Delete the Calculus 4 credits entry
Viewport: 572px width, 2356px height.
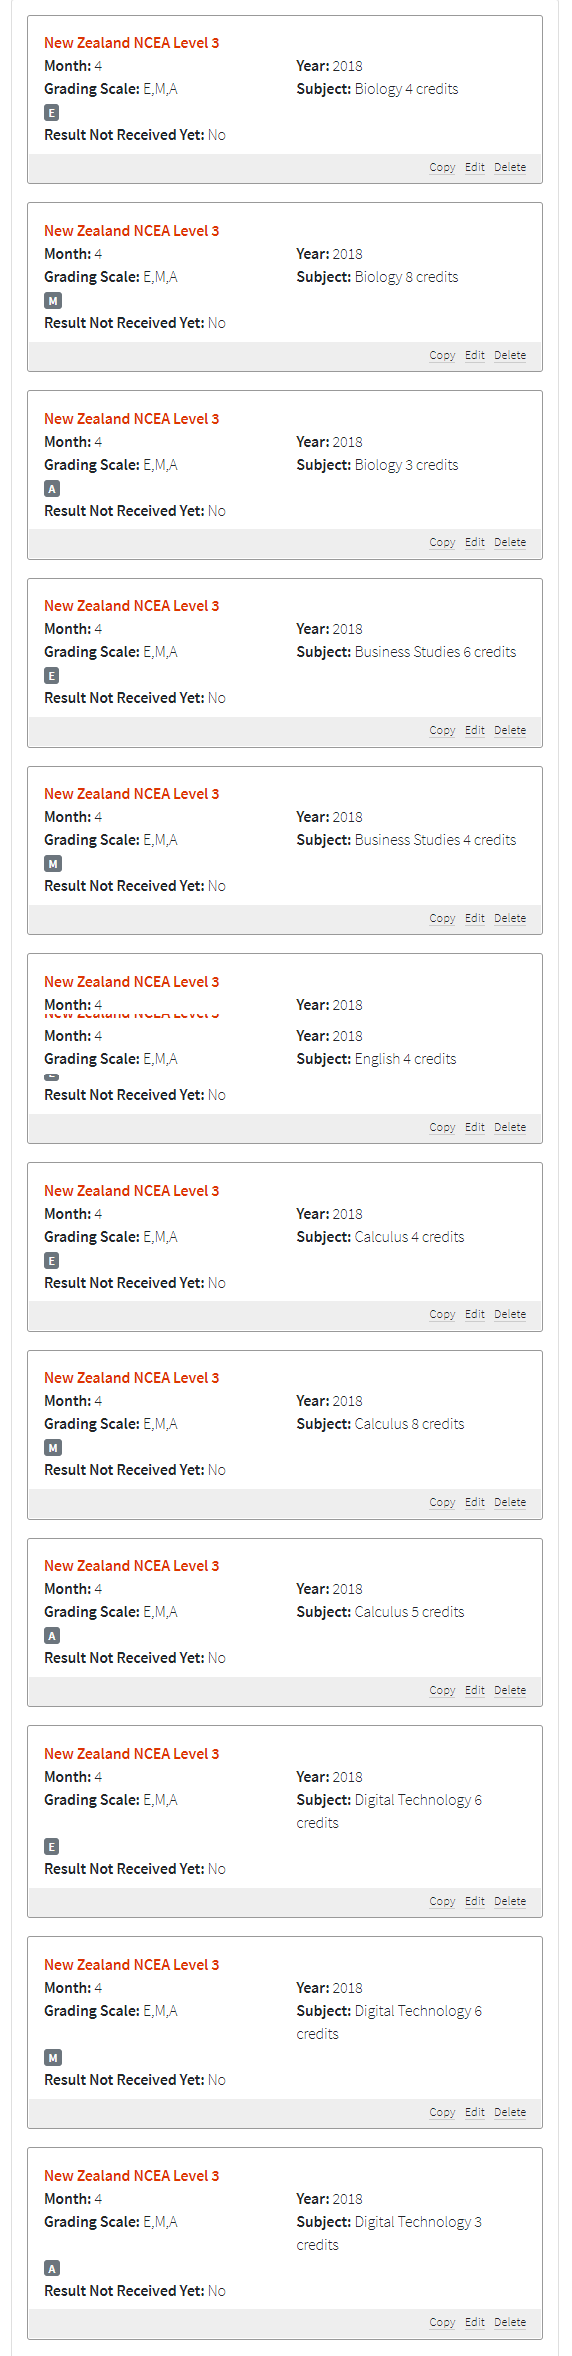click(x=510, y=1314)
